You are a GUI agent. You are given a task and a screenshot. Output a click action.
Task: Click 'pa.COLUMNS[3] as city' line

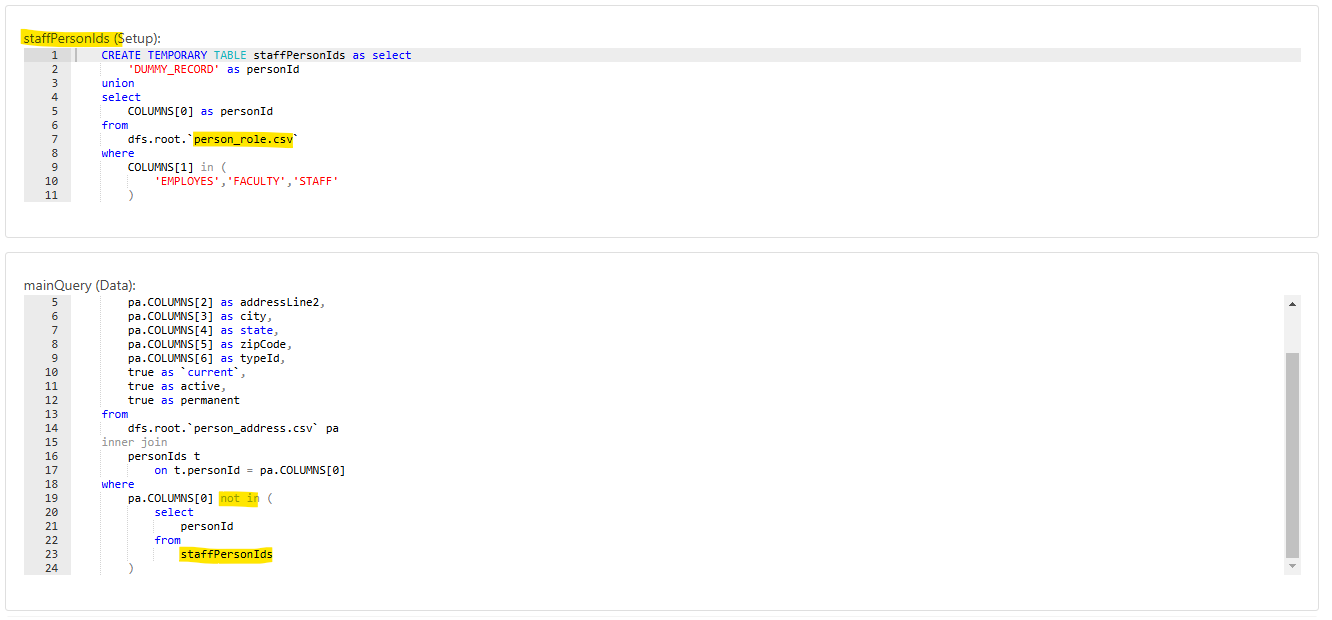click(x=200, y=316)
